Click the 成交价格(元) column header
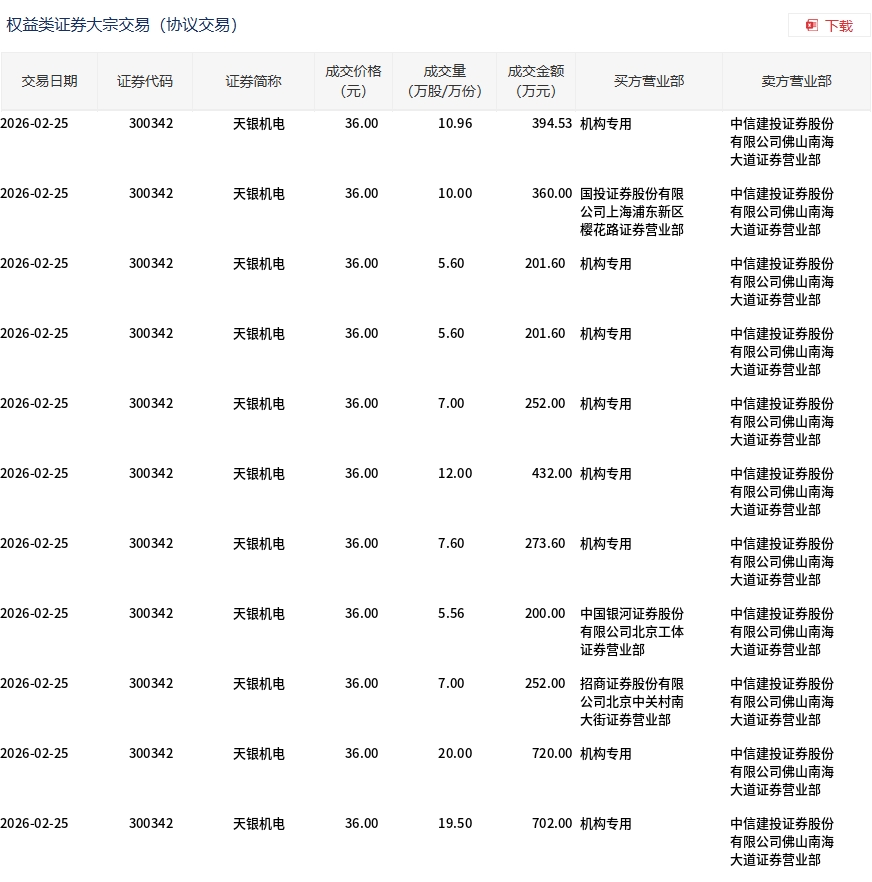Screen dimensions: 872x882 pyautogui.click(x=353, y=81)
